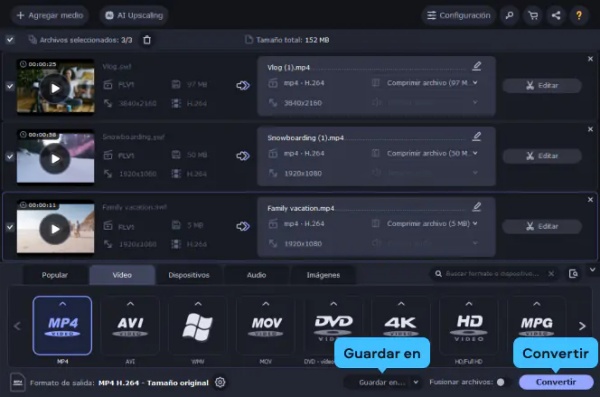The image size is (600, 397).
Task: Clear the format search field with X
Action: [x=551, y=274]
